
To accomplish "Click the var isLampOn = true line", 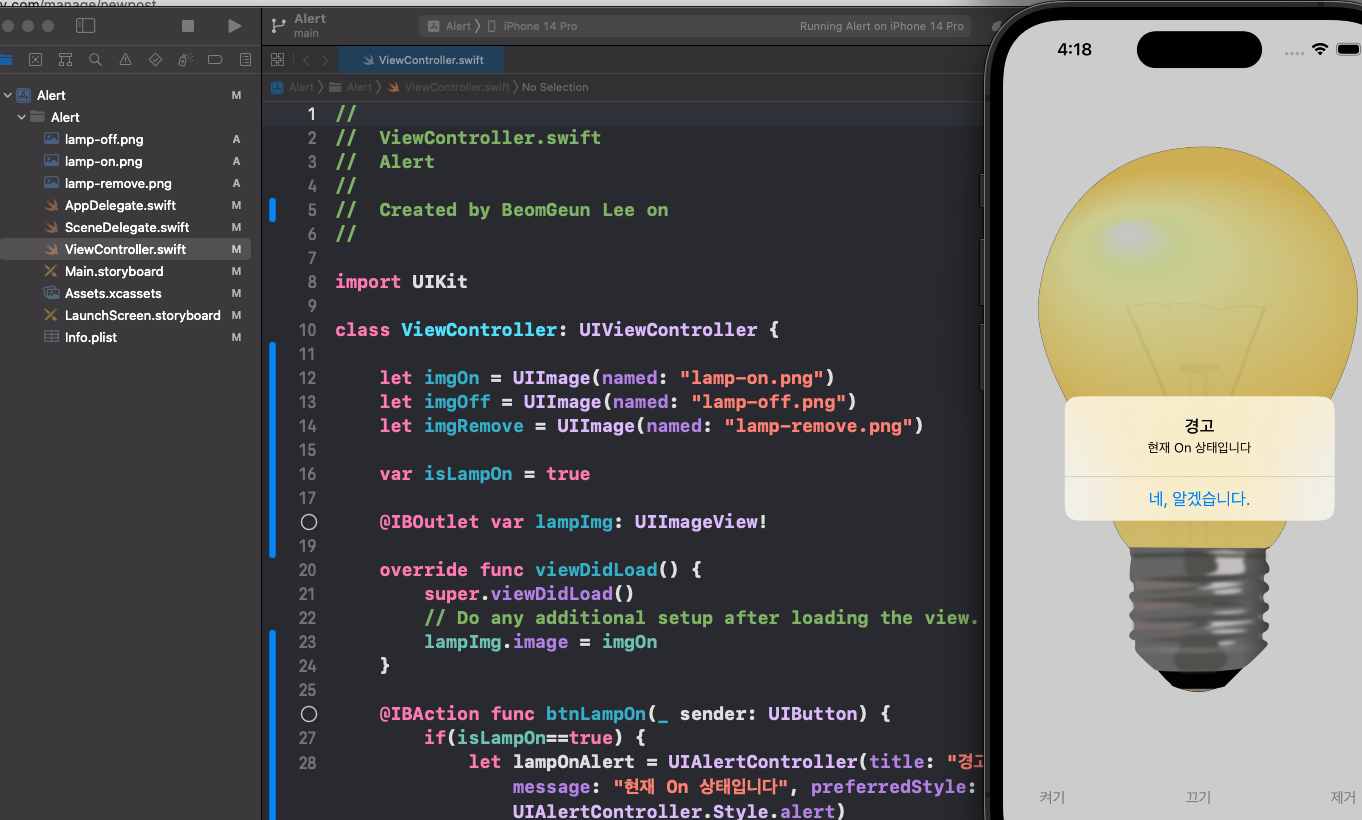I will [485, 474].
